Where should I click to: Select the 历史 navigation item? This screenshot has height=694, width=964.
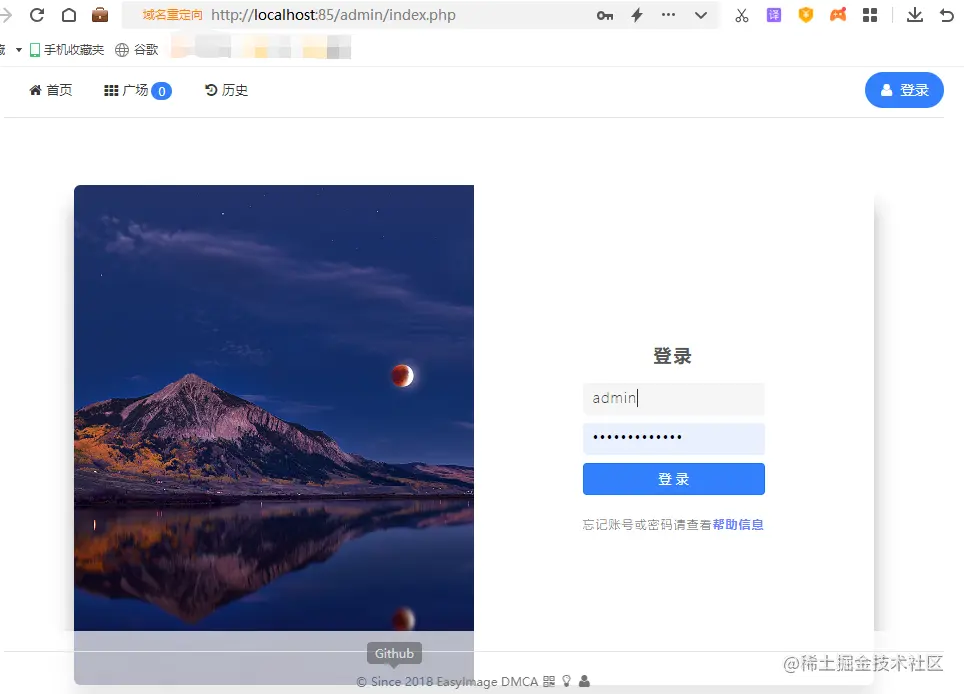(x=226, y=89)
